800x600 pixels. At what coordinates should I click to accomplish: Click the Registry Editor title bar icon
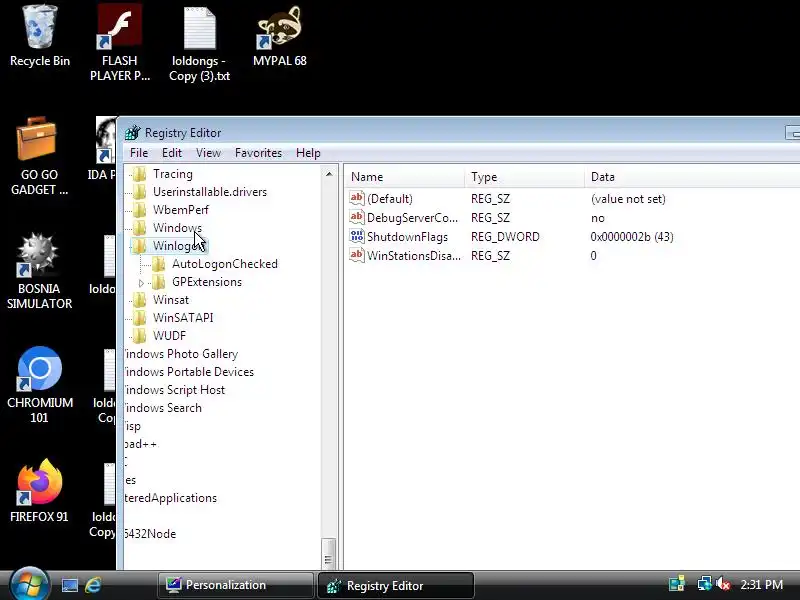(133, 133)
